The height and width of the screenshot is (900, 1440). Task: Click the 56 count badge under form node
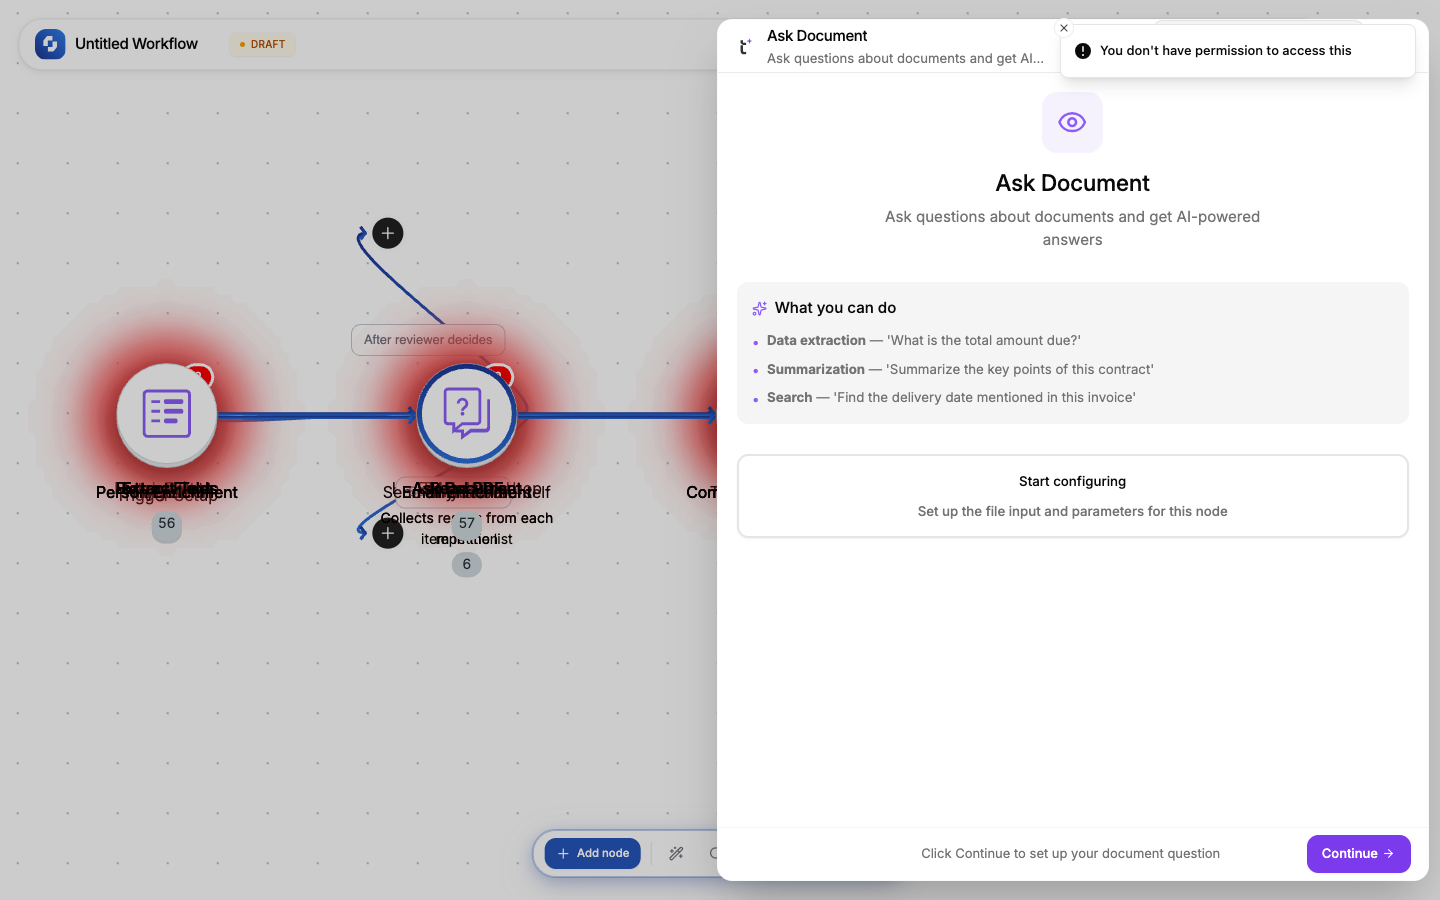click(x=167, y=524)
